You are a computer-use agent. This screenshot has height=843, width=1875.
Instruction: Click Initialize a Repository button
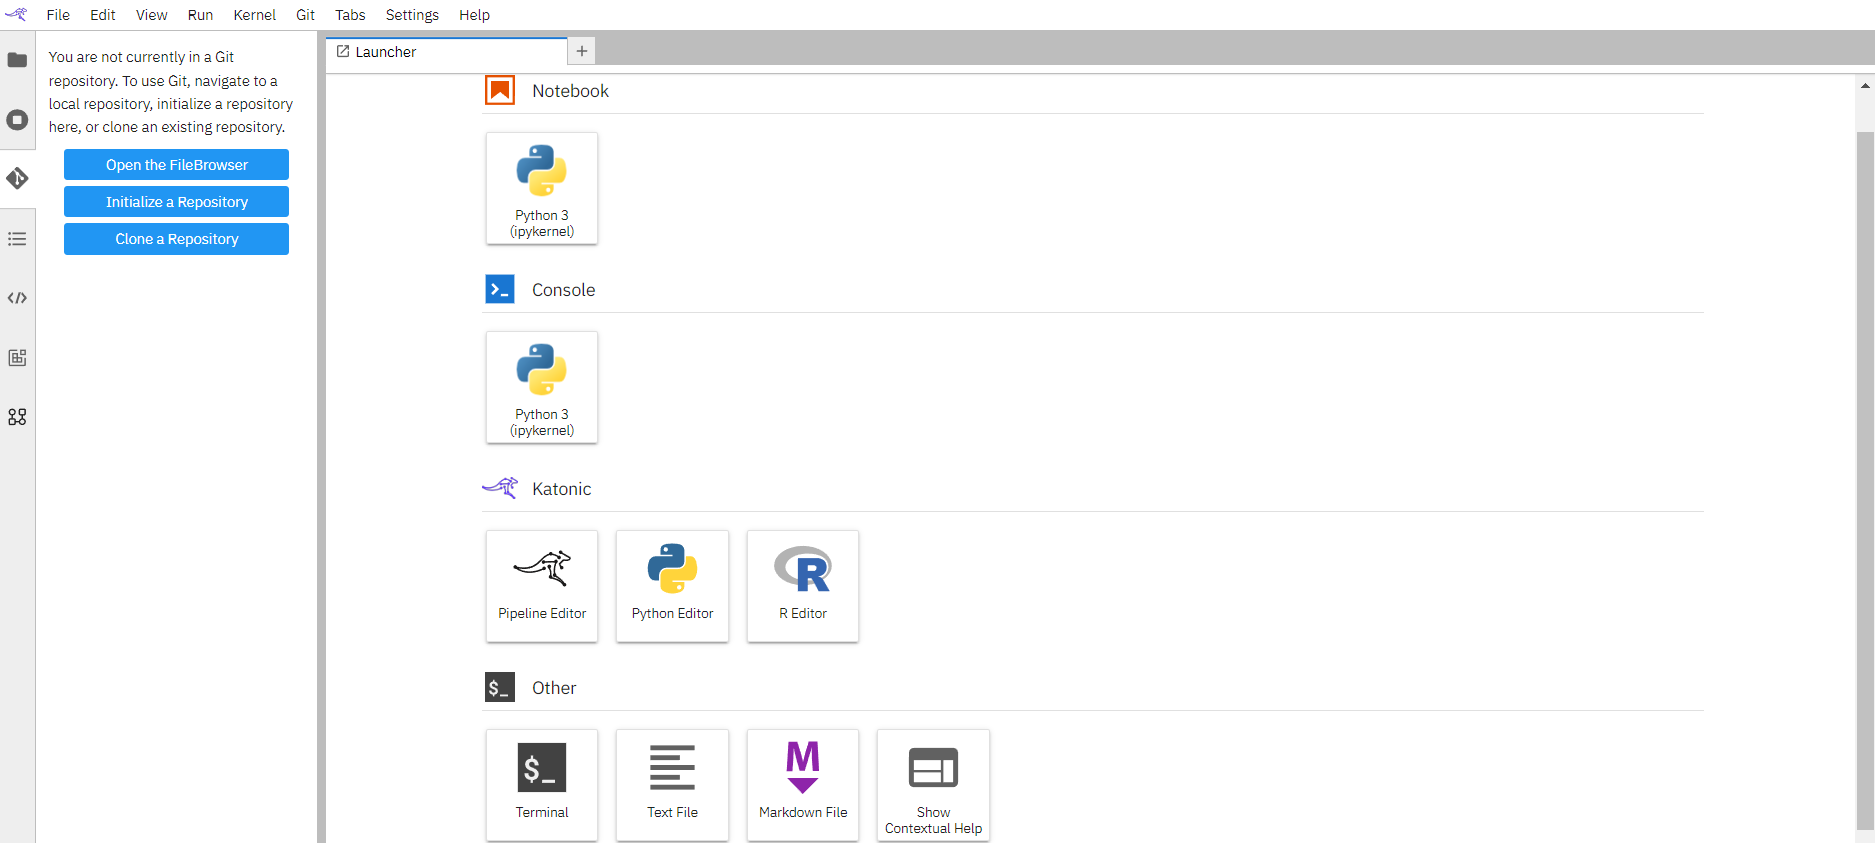pos(176,202)
